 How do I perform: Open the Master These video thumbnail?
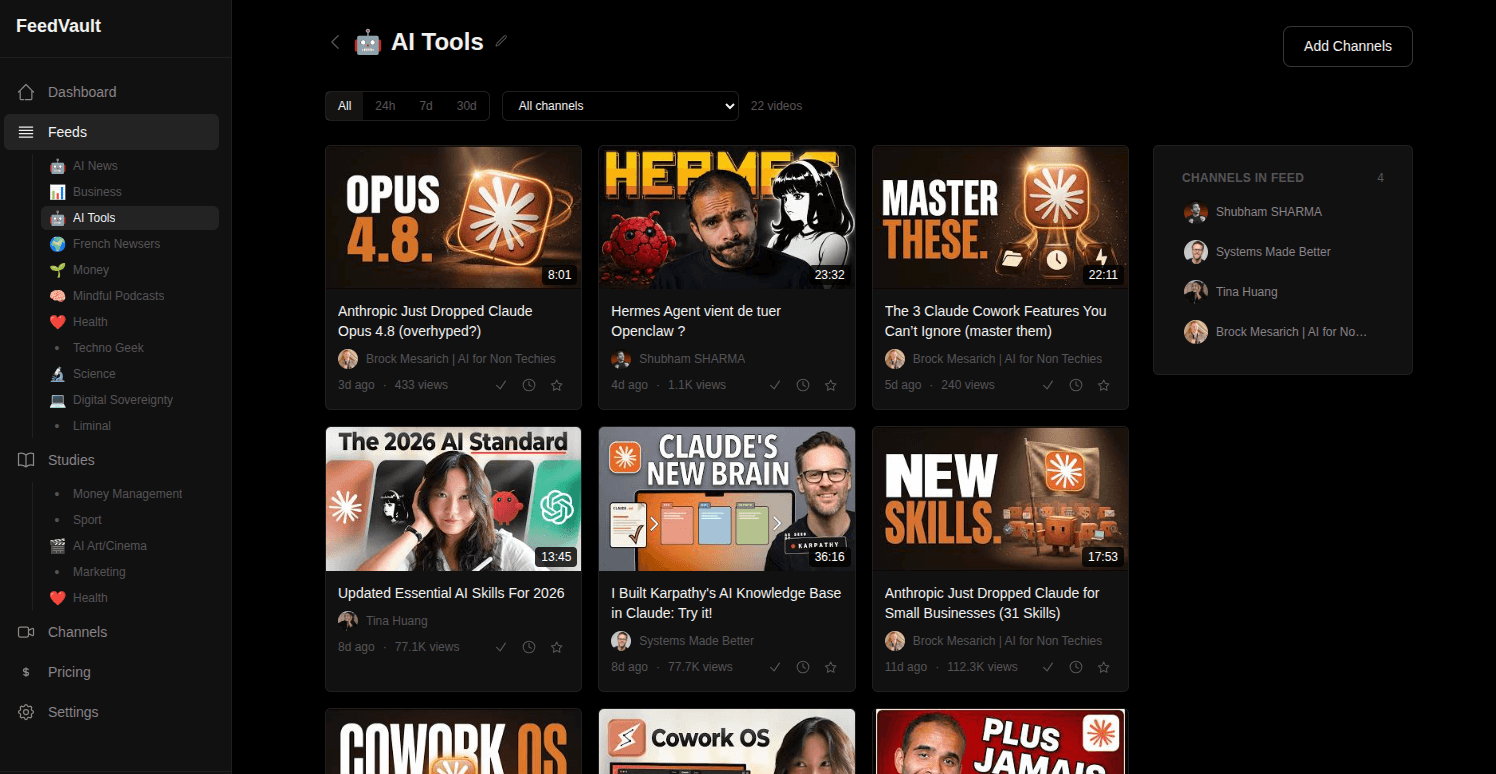tap(1000, 218)
